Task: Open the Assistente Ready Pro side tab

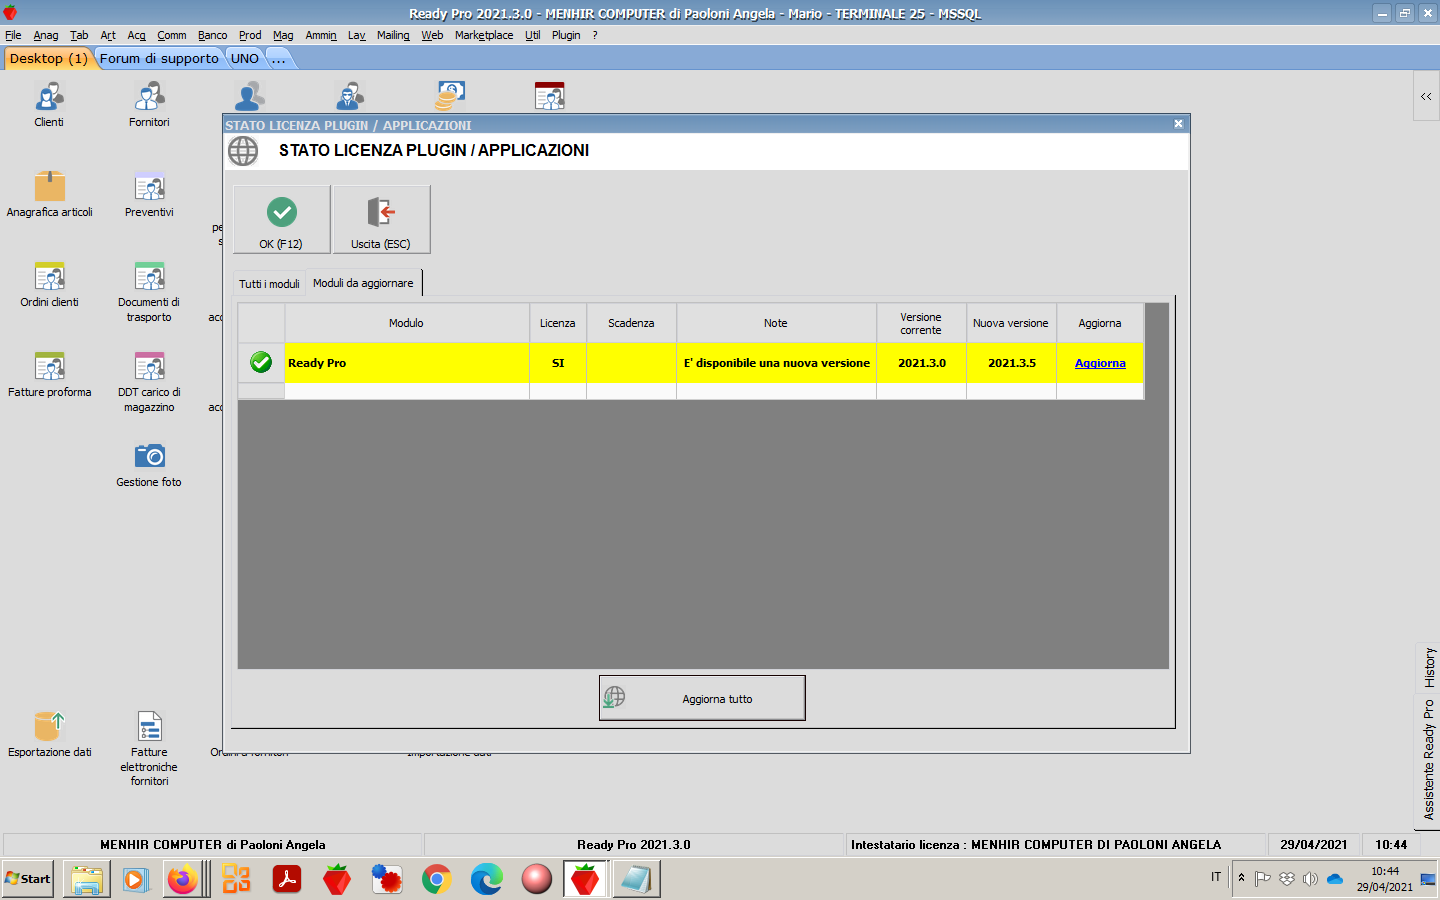Action: click(x=1429, y=760)
